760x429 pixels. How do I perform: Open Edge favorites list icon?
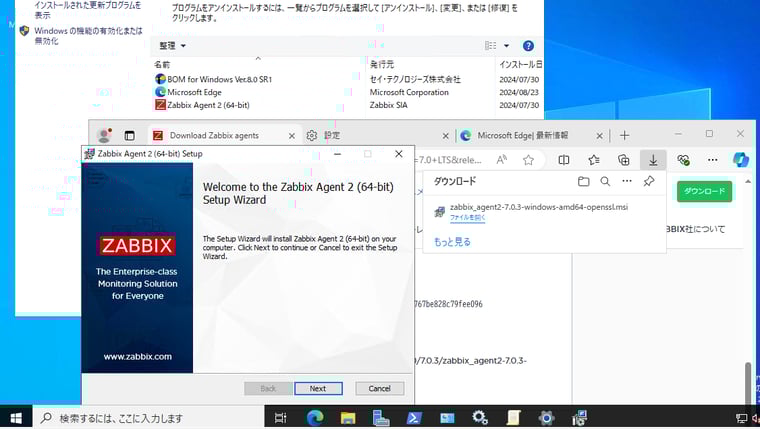point(594,159)
